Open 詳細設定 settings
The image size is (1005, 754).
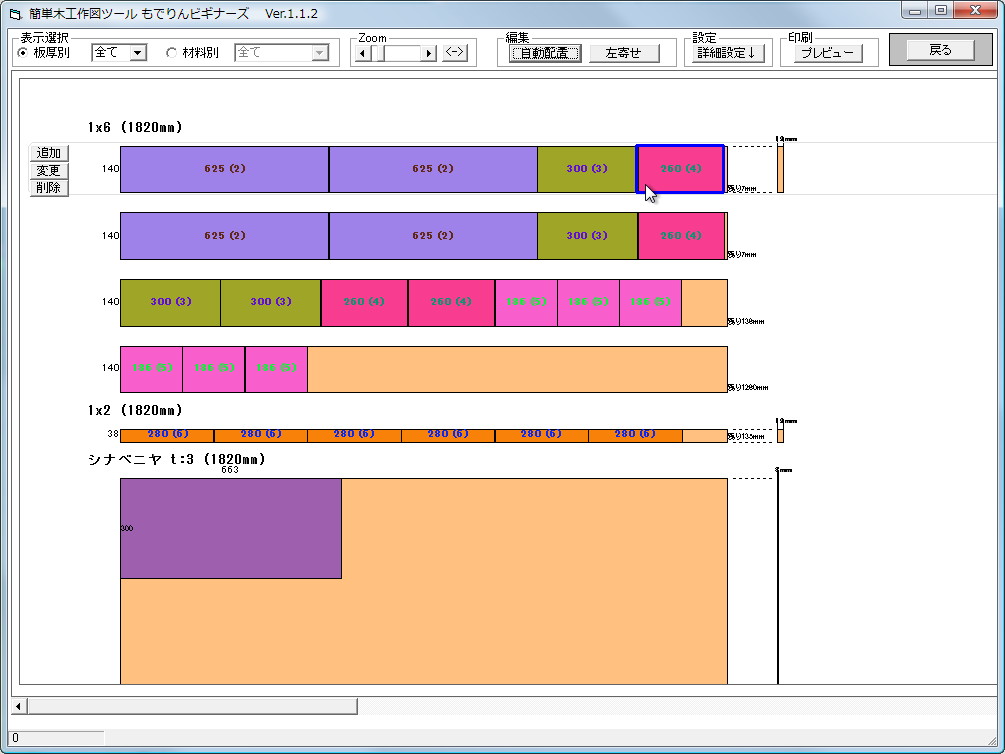tap(727, 53)
